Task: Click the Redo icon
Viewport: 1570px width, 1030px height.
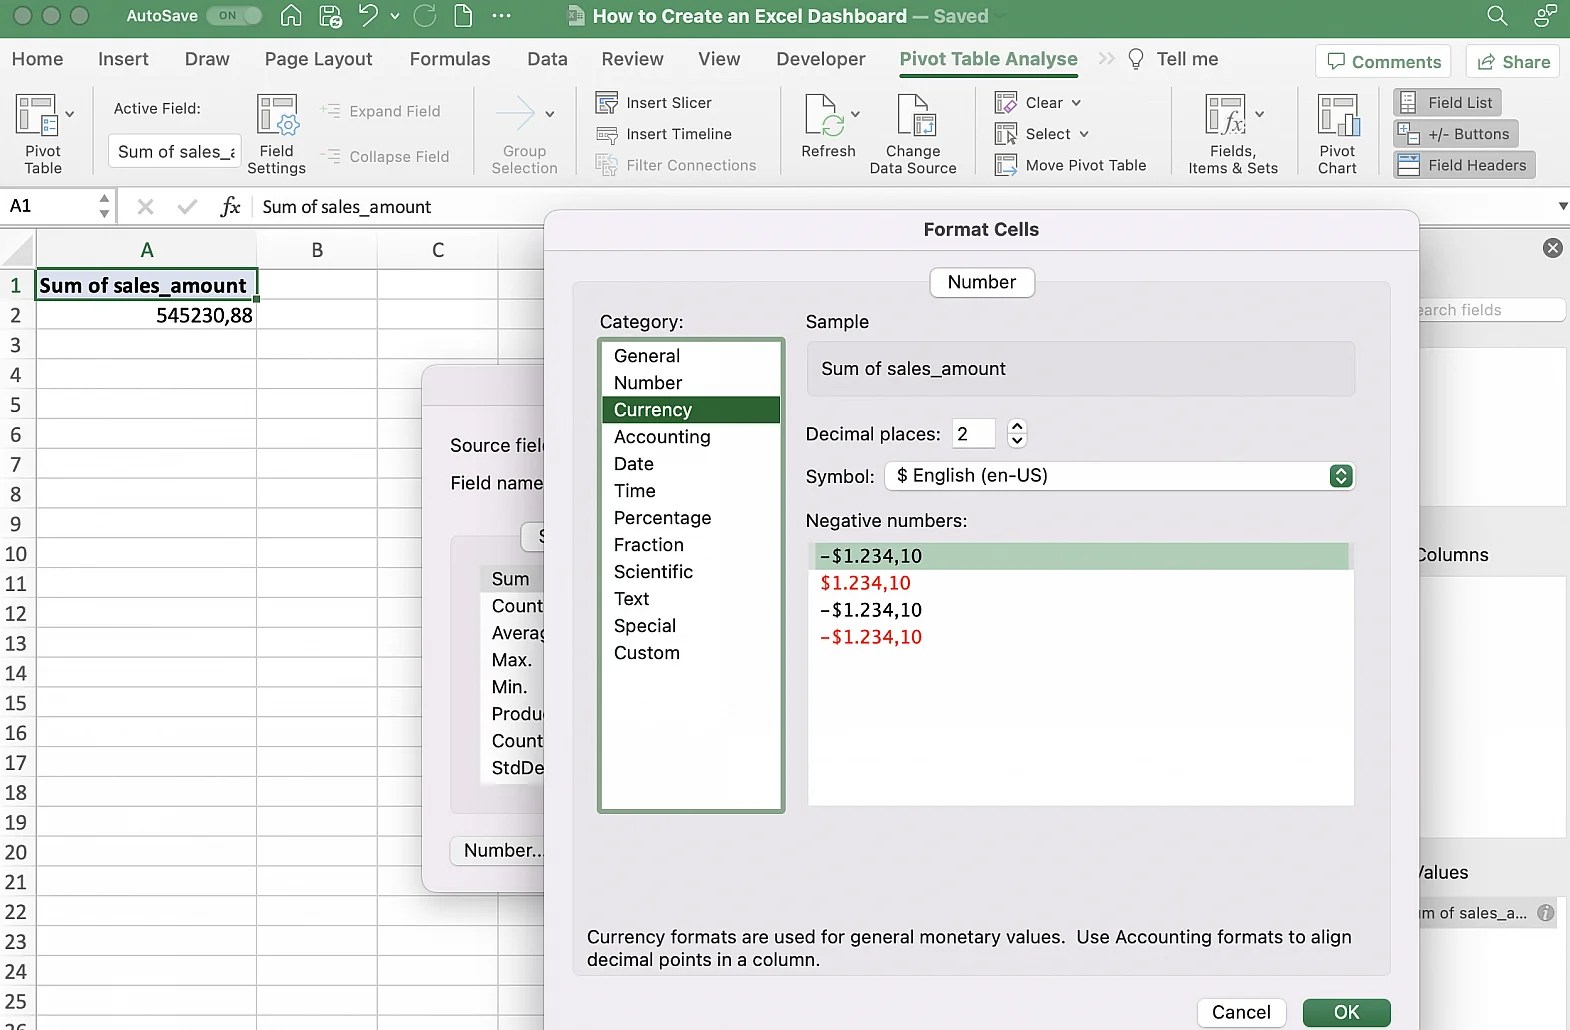Action: tap(425, 16)
